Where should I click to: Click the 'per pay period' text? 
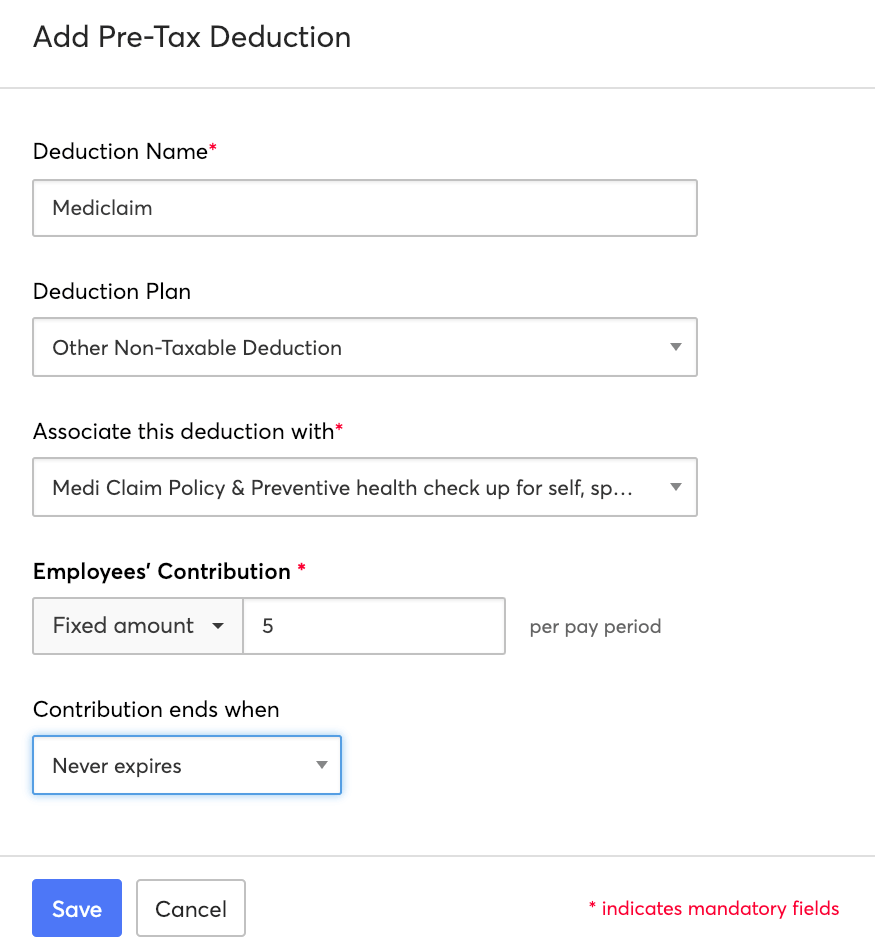[595, 627]
